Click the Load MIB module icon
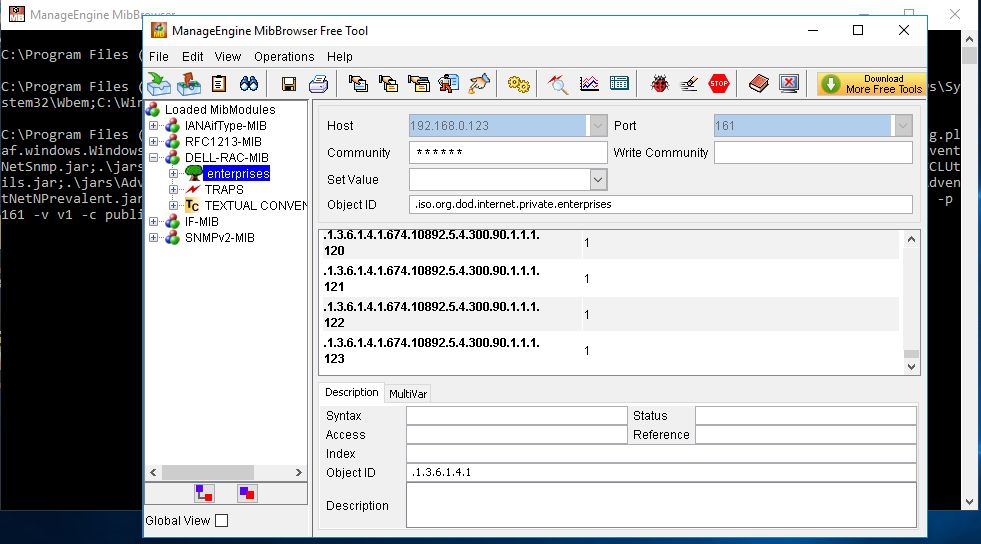 click(x=159, y=83)
